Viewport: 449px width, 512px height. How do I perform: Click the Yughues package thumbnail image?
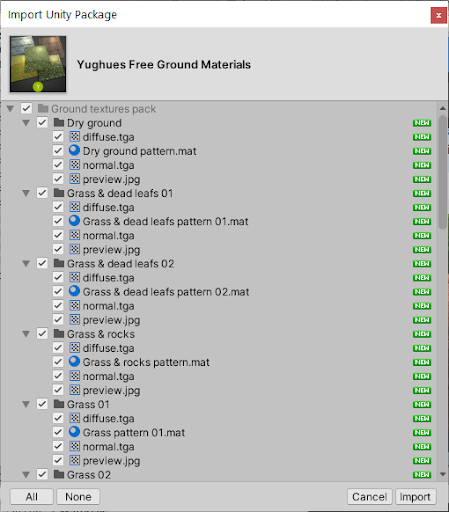(x=38, y=64)
